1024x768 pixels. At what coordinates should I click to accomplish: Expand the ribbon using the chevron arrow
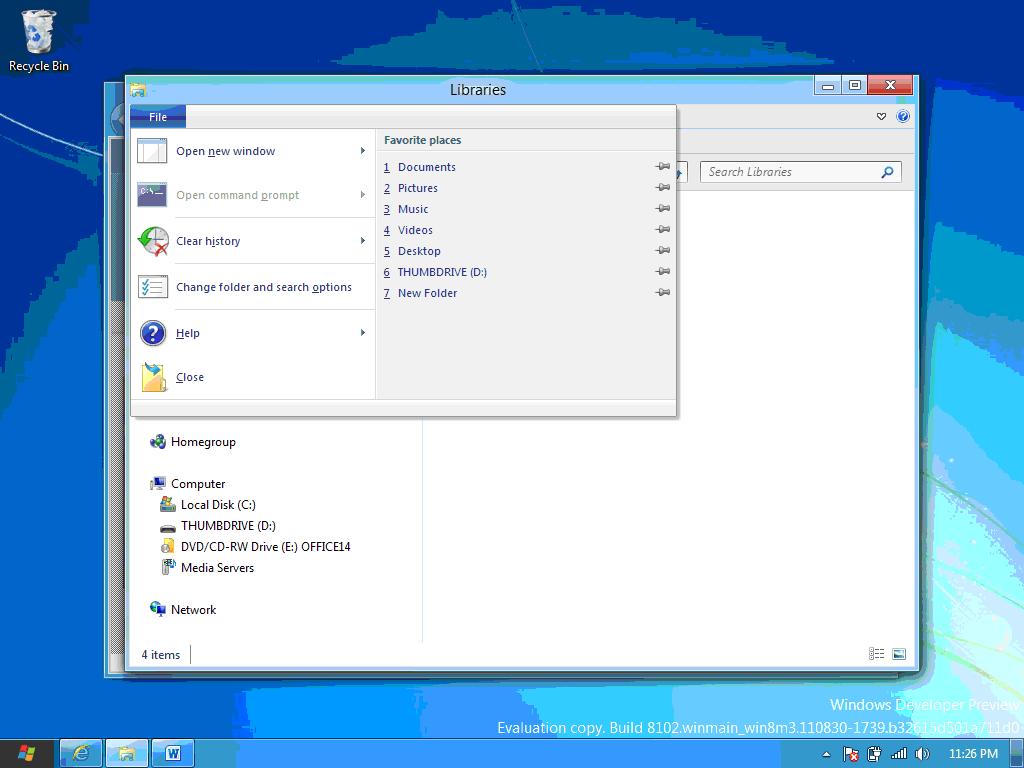pos(880,116)
